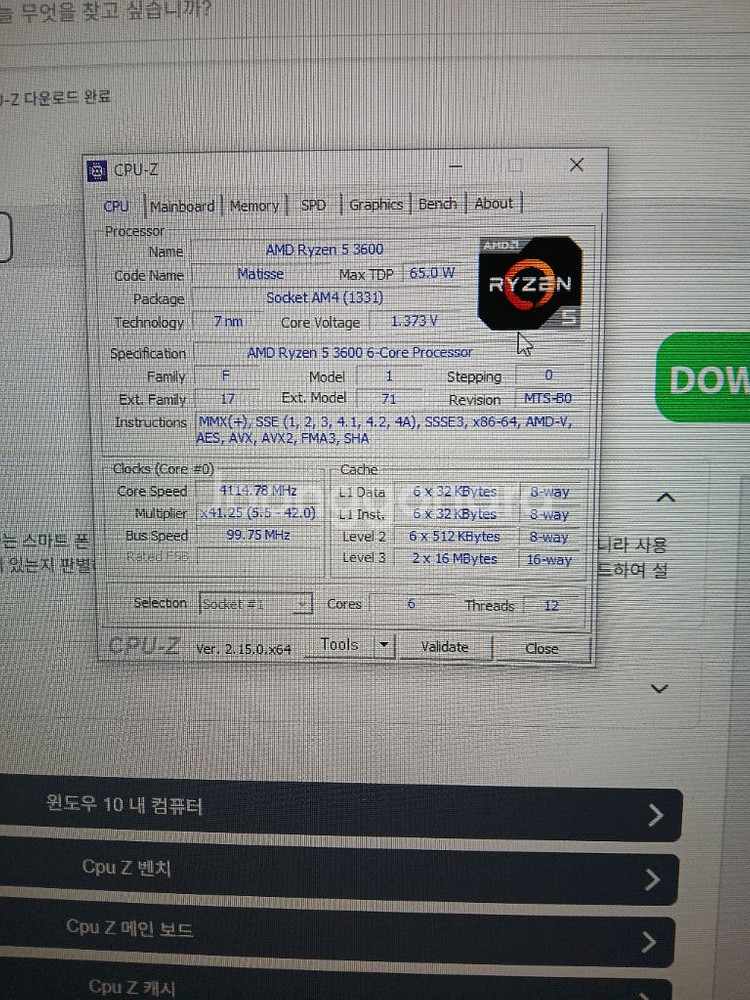Click the specification field text
750x1000 pixels.
pos(360,352)
